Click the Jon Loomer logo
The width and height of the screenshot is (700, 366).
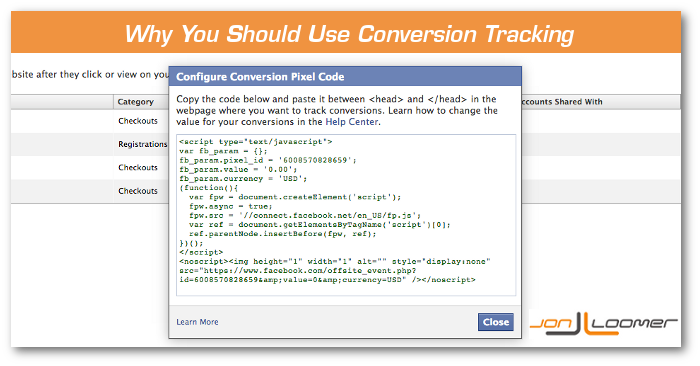pos(603,324)
